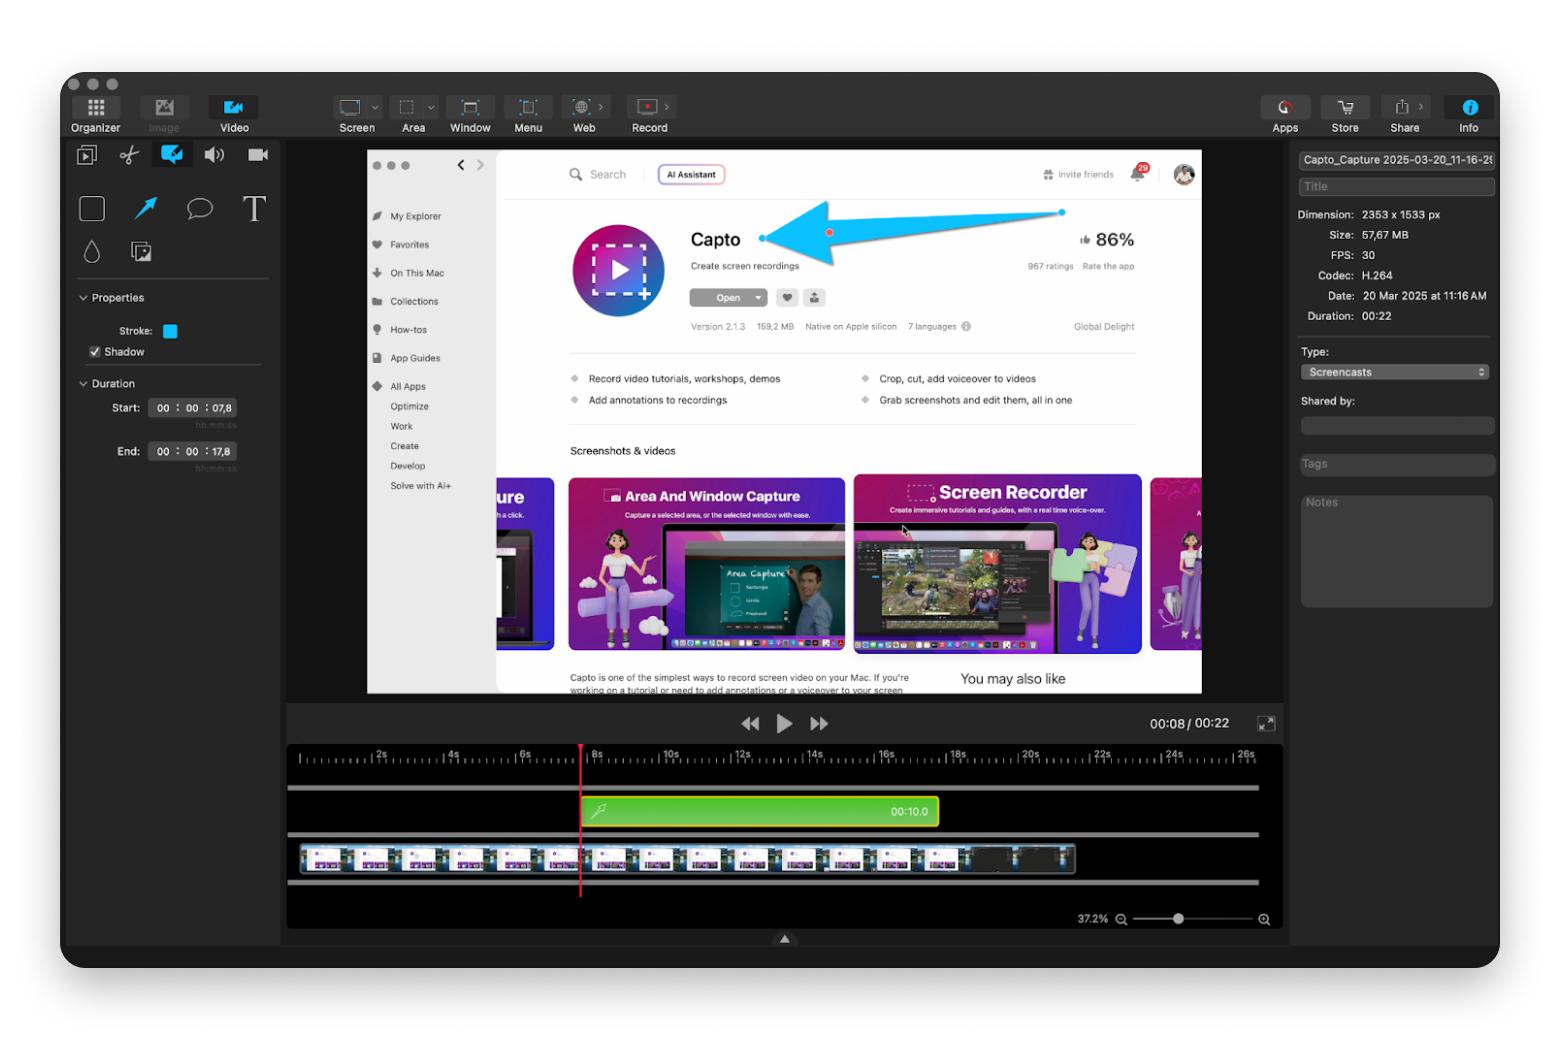Open the Type dropdown showing Screencasts

coord(1395,372)
